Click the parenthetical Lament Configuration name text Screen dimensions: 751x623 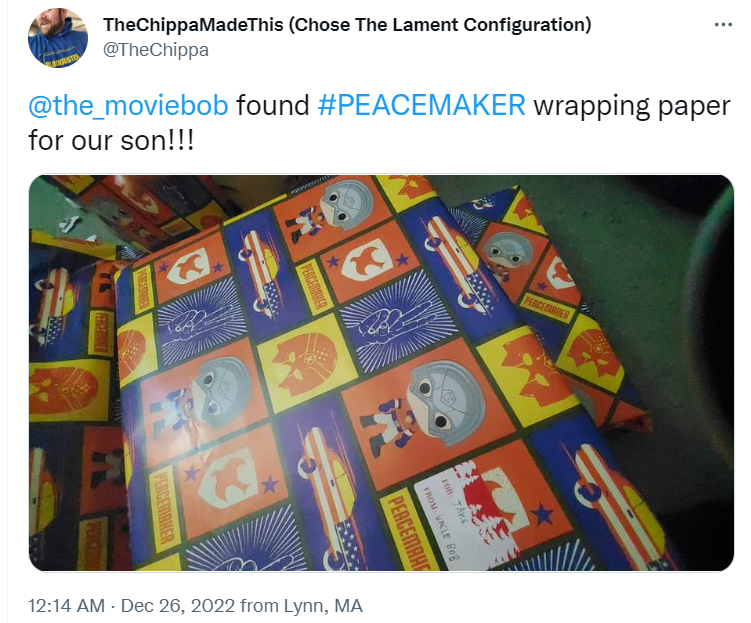[x=440, y=24]
